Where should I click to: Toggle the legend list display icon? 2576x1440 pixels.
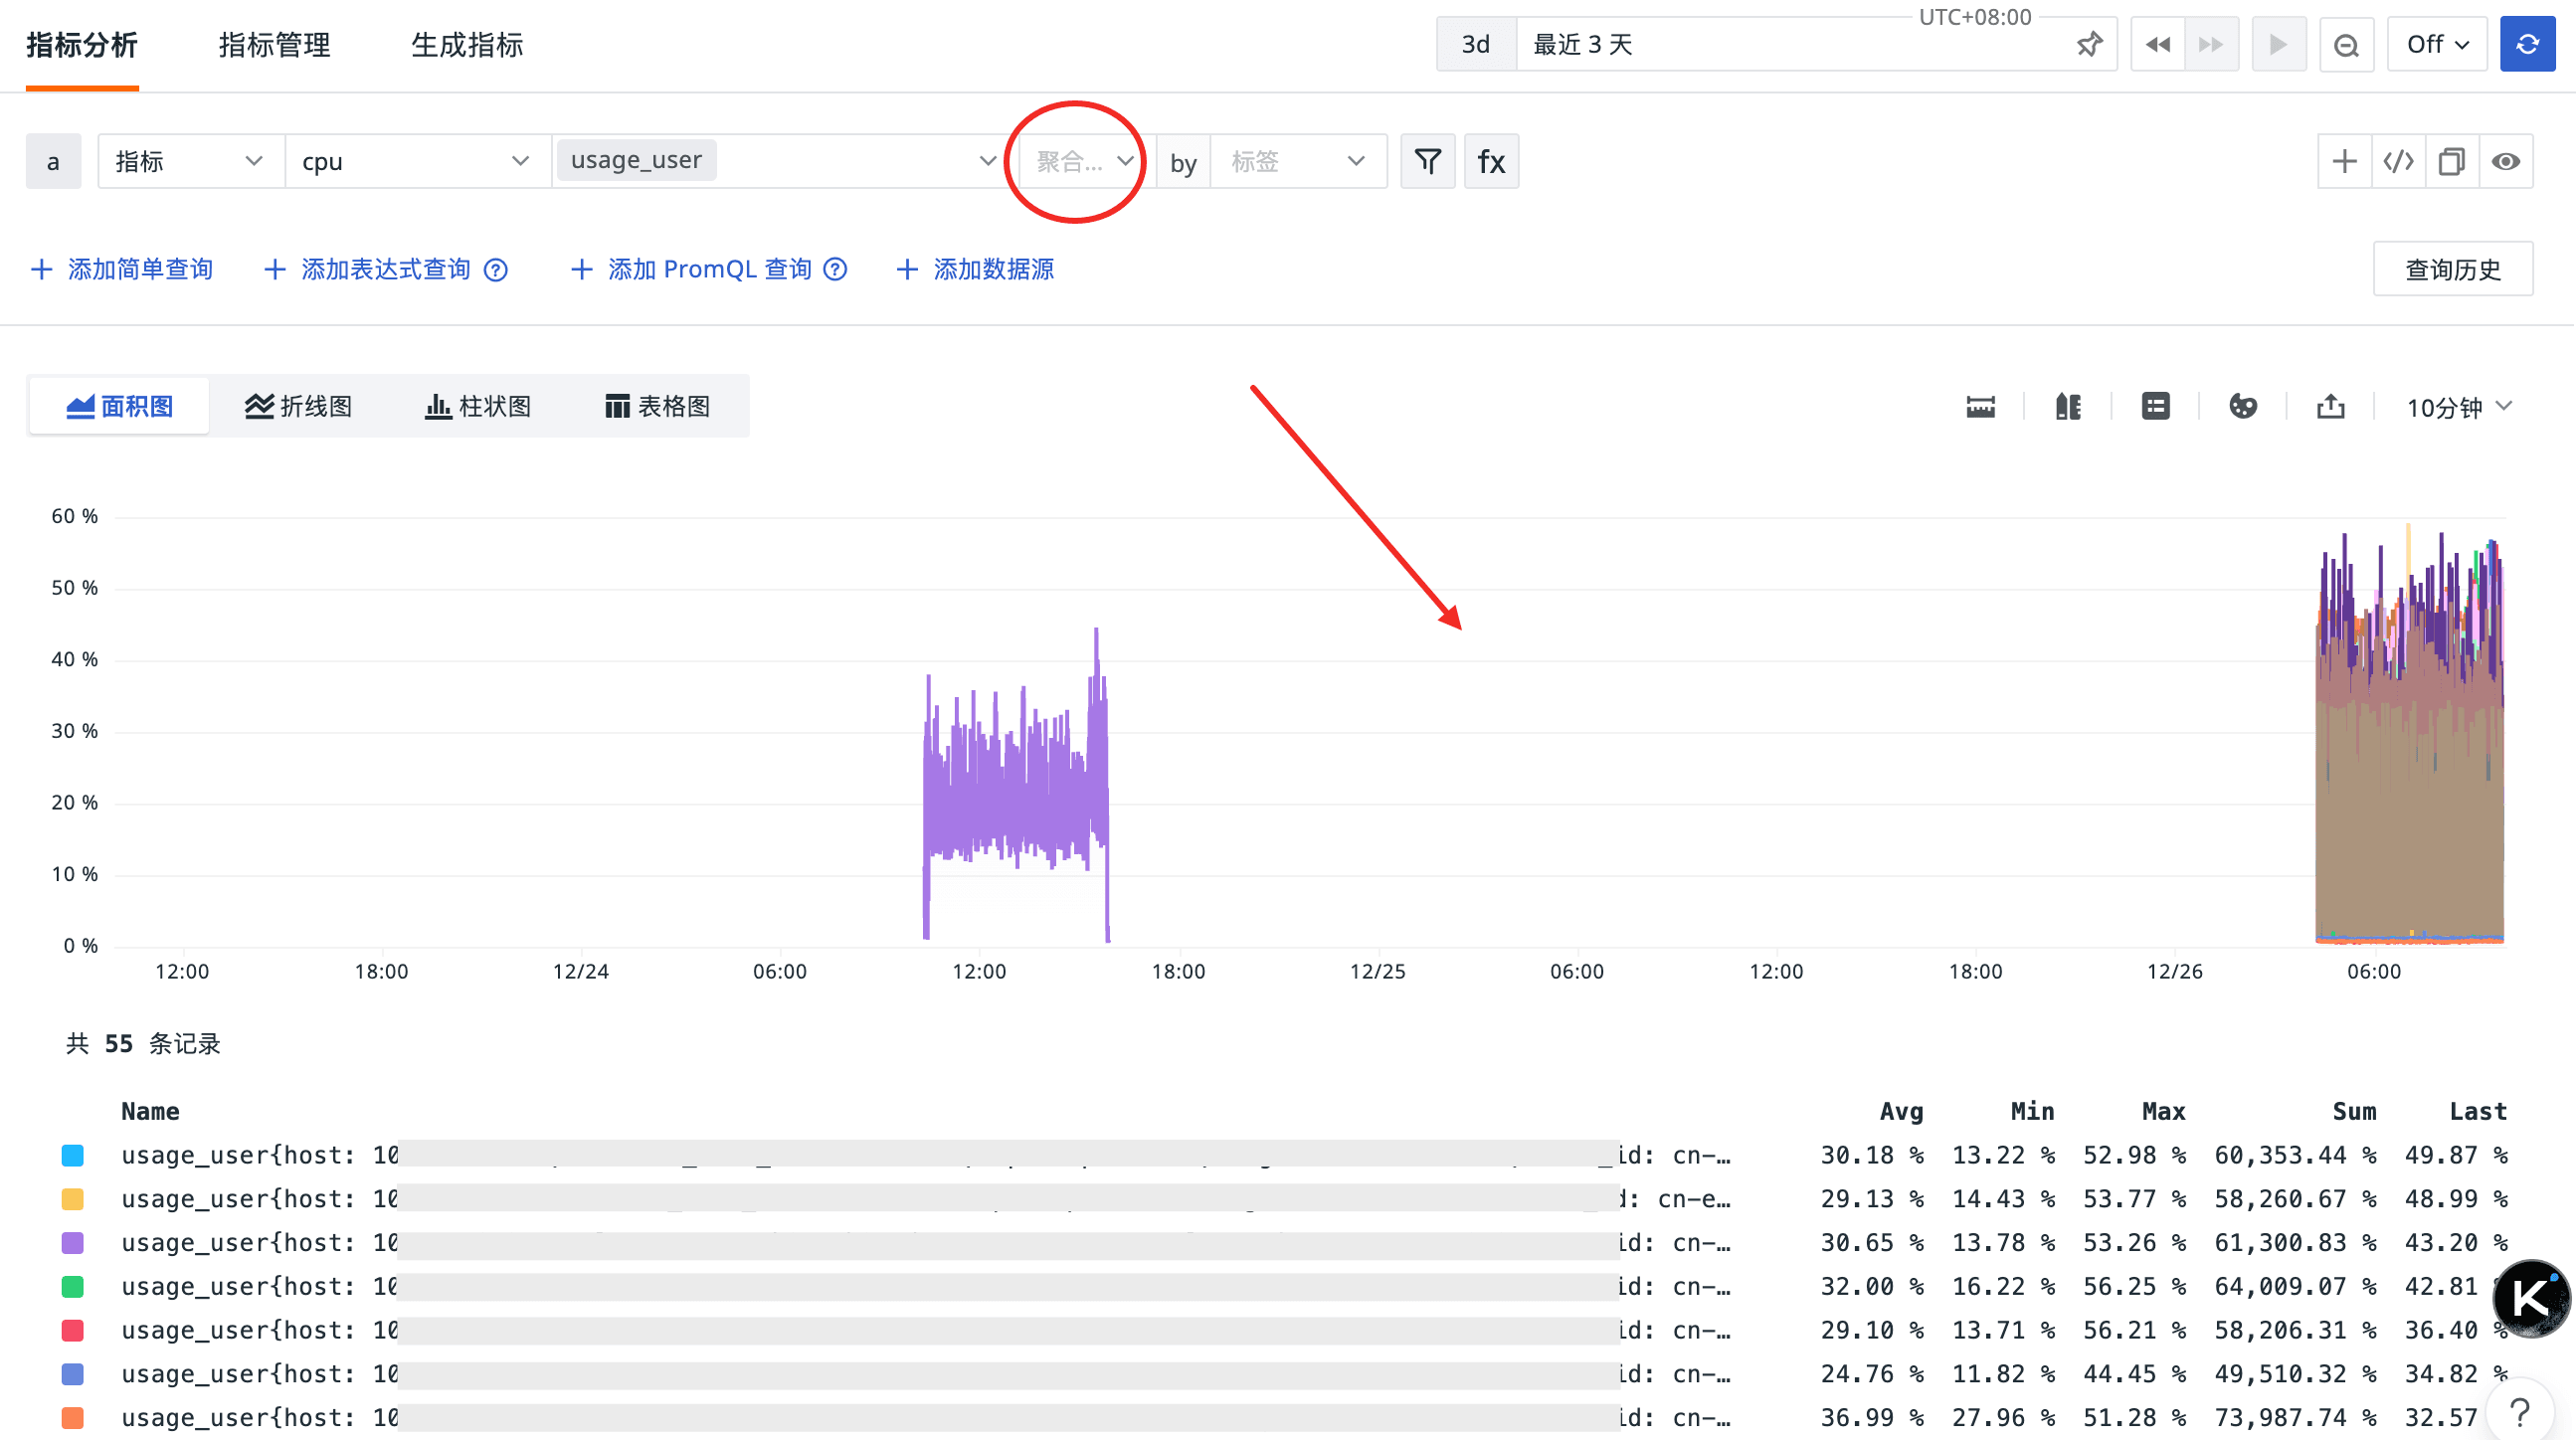click(2155, 406)
